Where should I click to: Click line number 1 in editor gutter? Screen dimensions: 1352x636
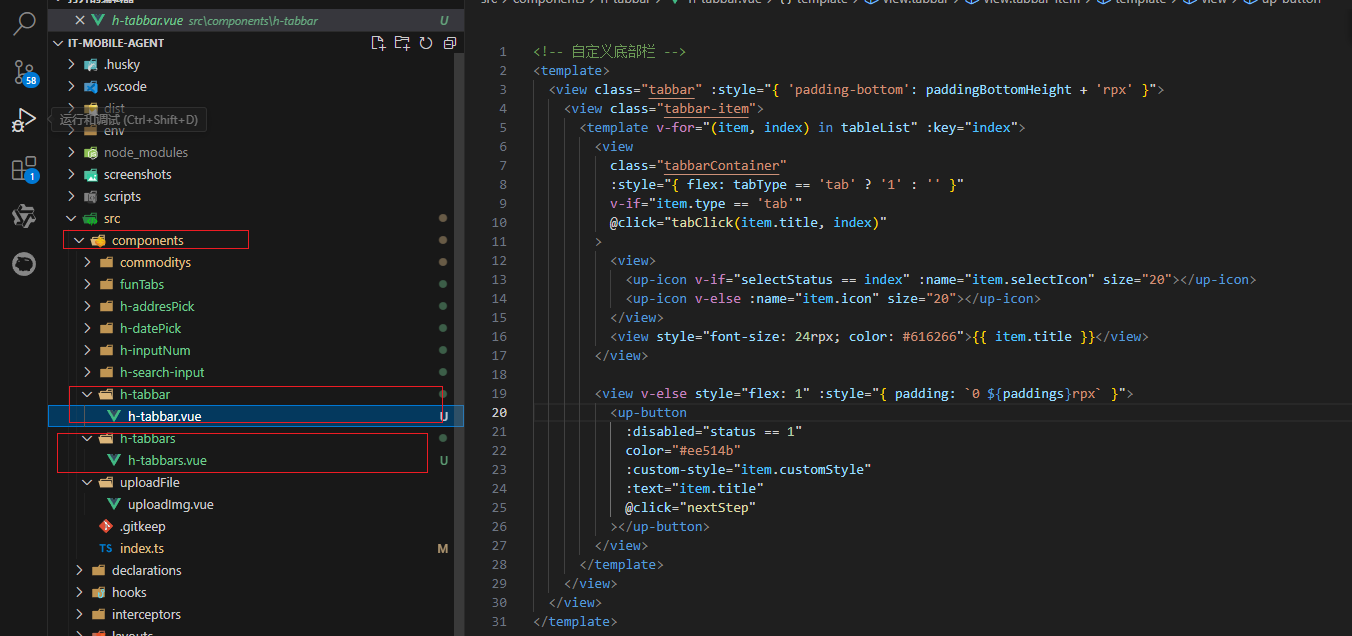pyautogui.click(x=504, y=51)
